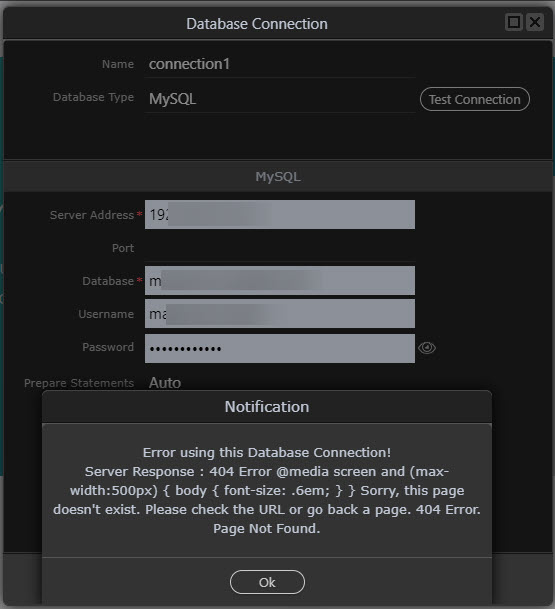Click the Ok button in Notification
Image resolution: width=555 pixels, height=609 pixels.
coord(267,582)
